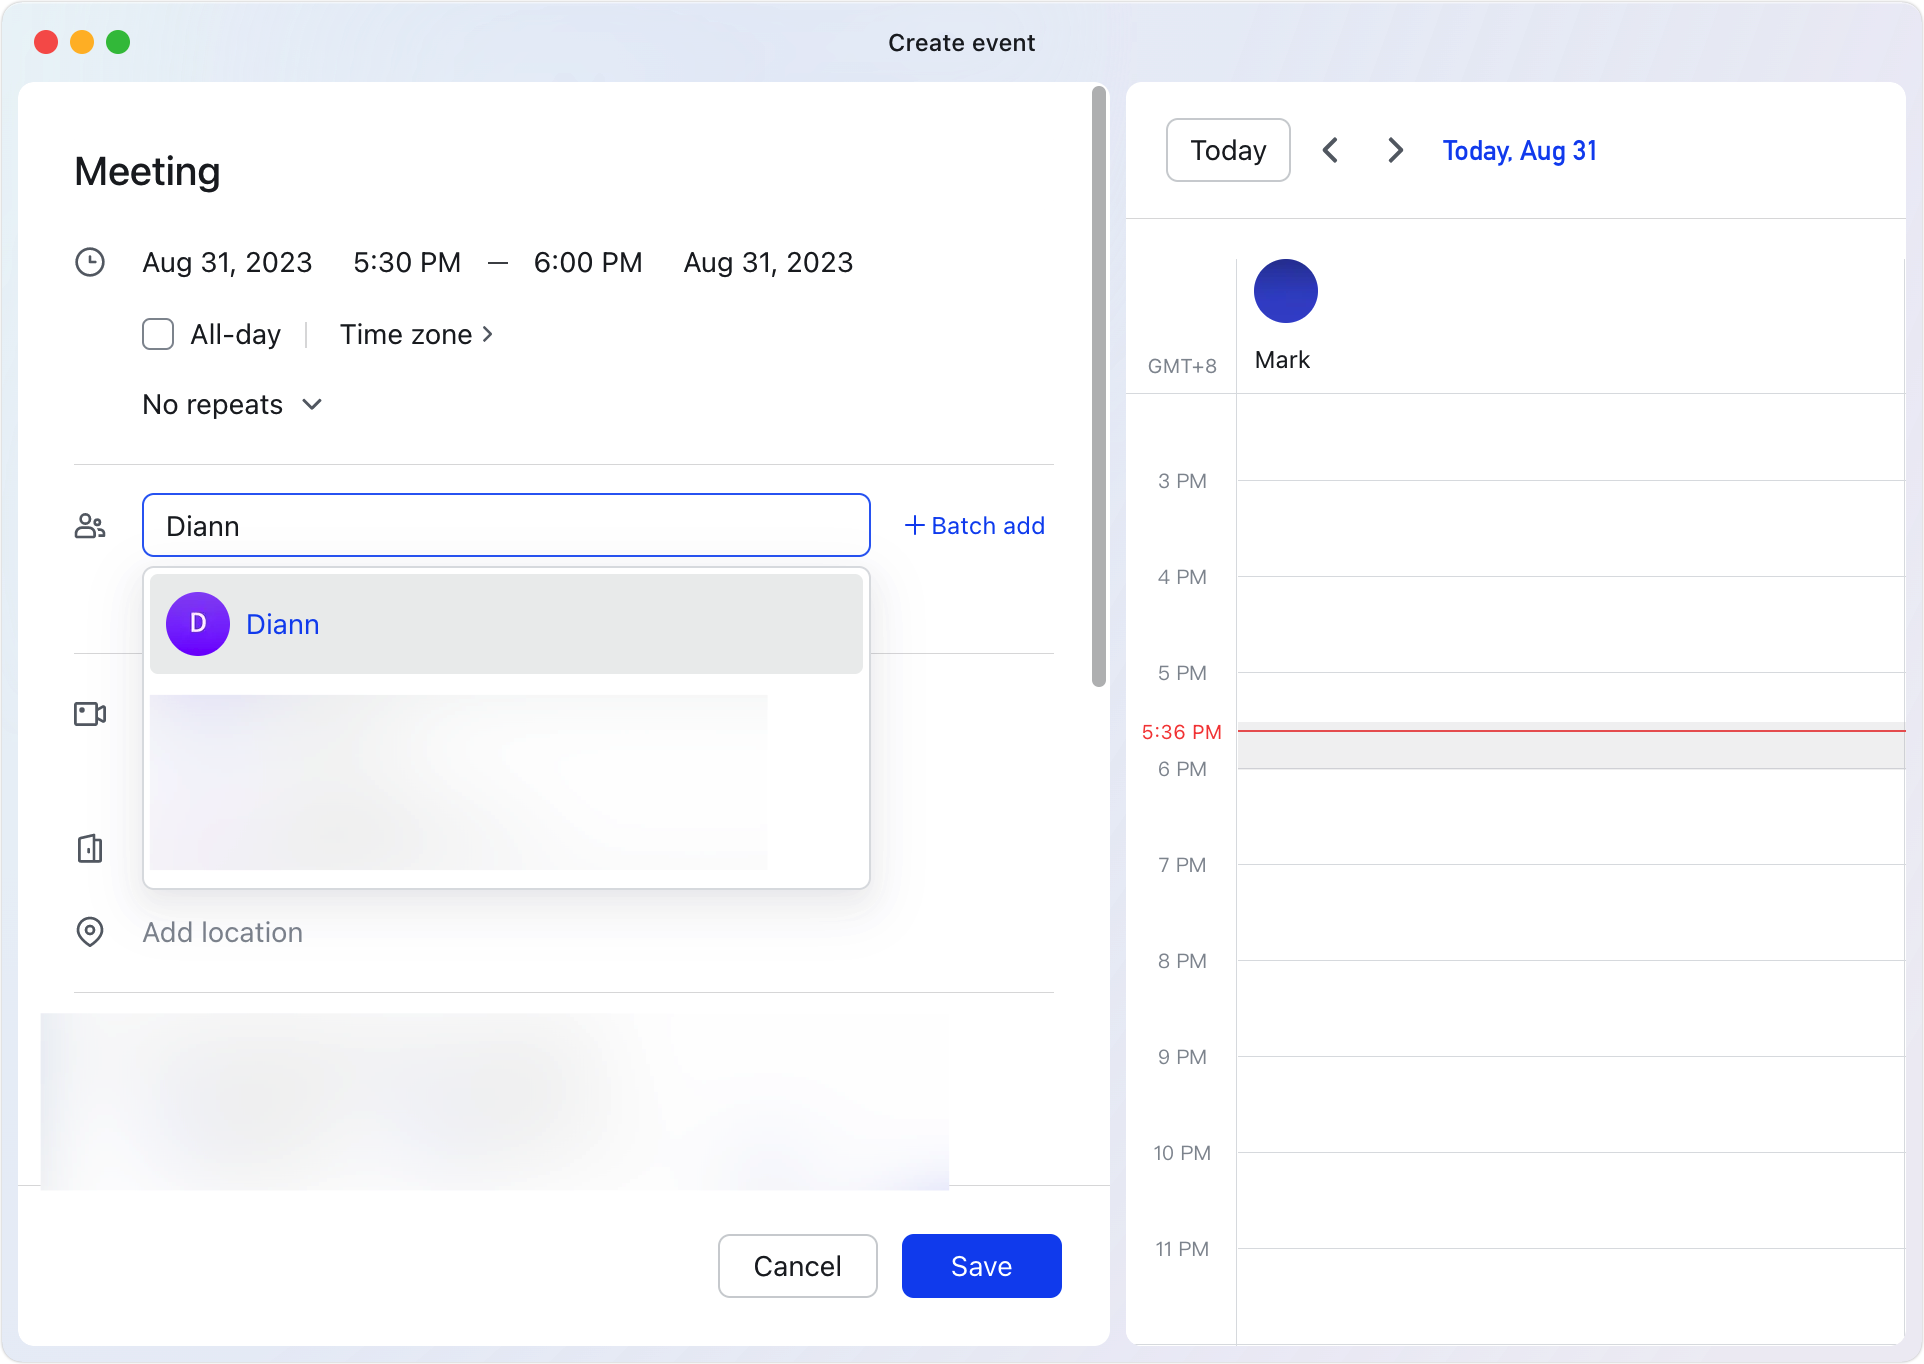1924x1364 pixels.
Task: Click the plus icon next to Batch add
Action: coord(913,525)
